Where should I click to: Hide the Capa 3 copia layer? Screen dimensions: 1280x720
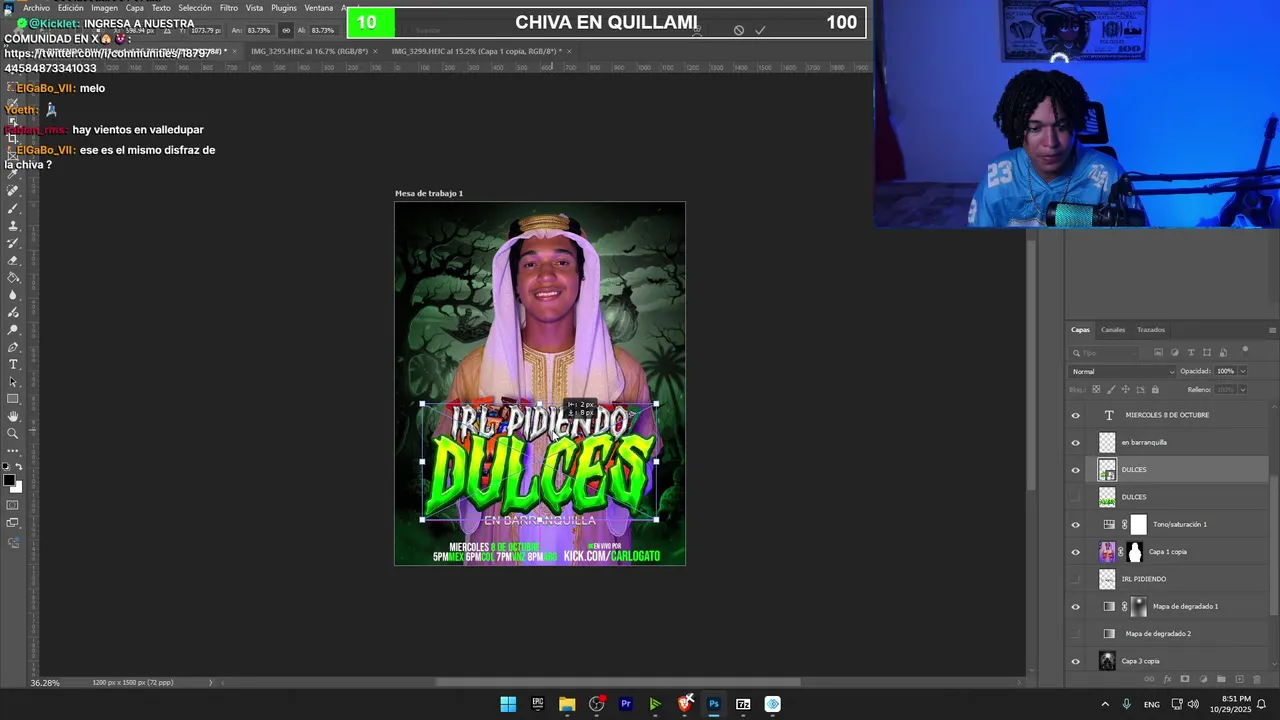click(1076, 661)
